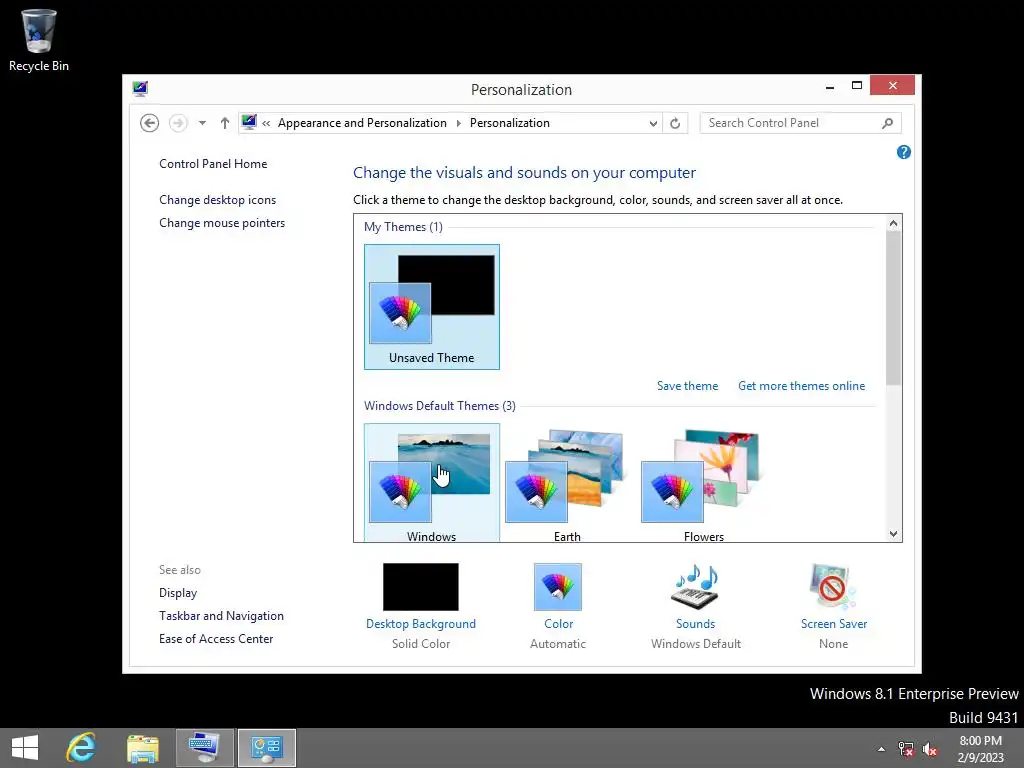
Task: Open Help with the blue question icon
Action: [x=904, y=152]
